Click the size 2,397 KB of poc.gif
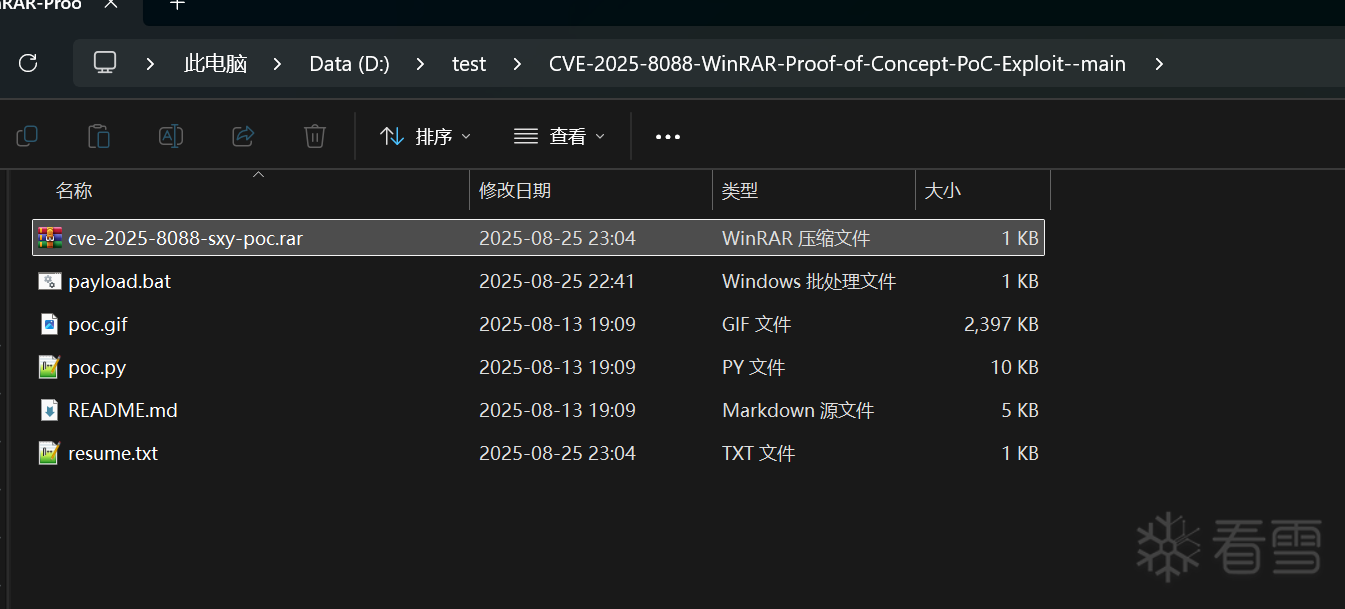 pos(1001,324)
